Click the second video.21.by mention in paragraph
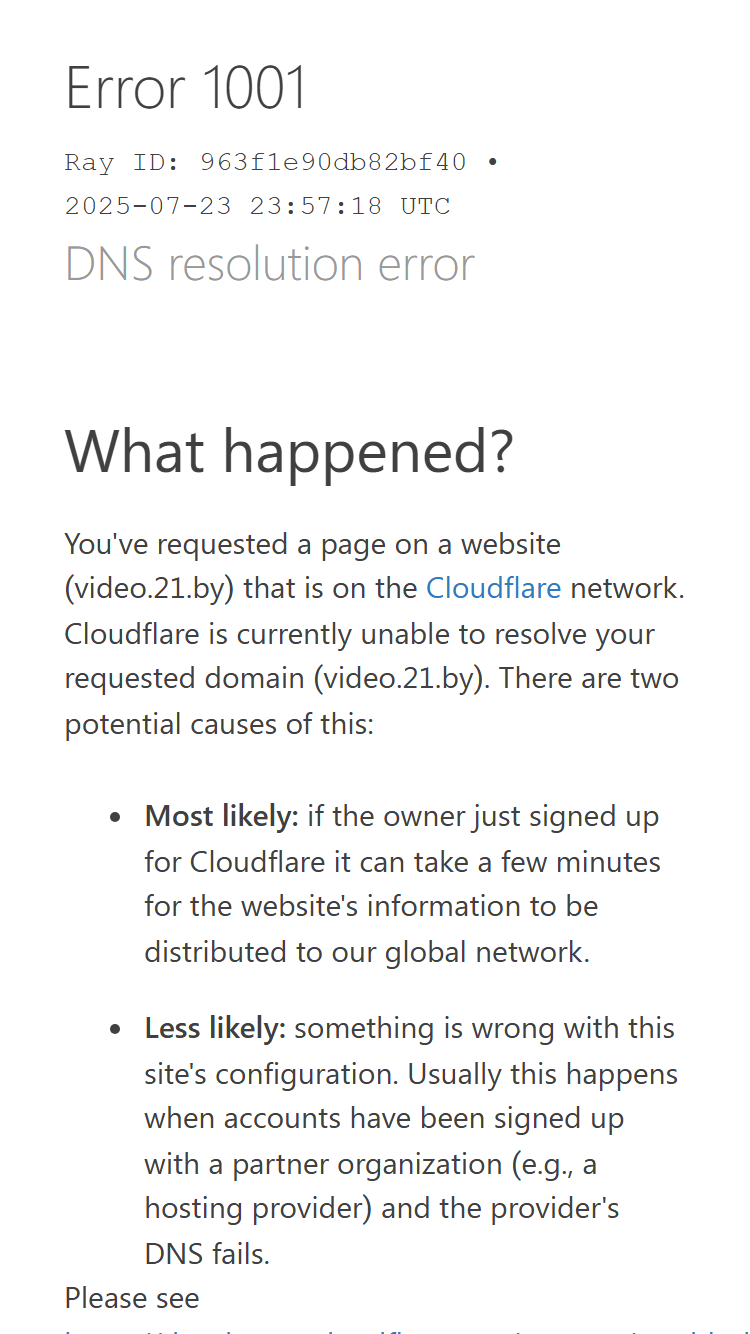 click(x=403, y=678)
